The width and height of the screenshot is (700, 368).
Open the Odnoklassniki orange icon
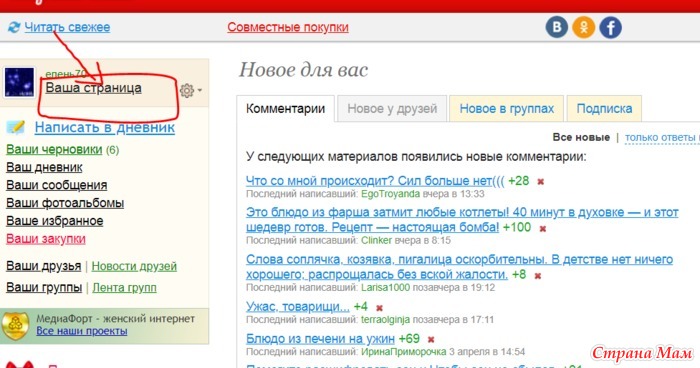pos(583,27)
